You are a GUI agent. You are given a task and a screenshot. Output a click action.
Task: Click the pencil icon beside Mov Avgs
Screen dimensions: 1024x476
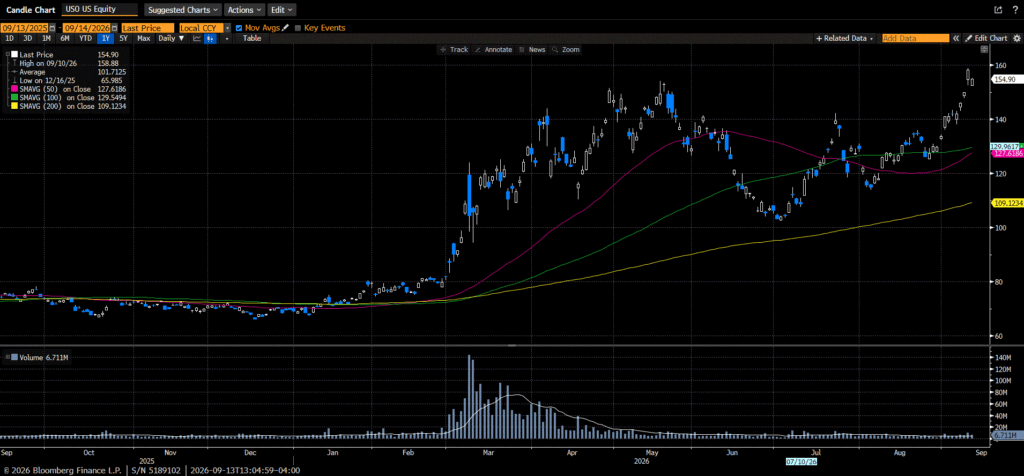[x=283, y=28]
